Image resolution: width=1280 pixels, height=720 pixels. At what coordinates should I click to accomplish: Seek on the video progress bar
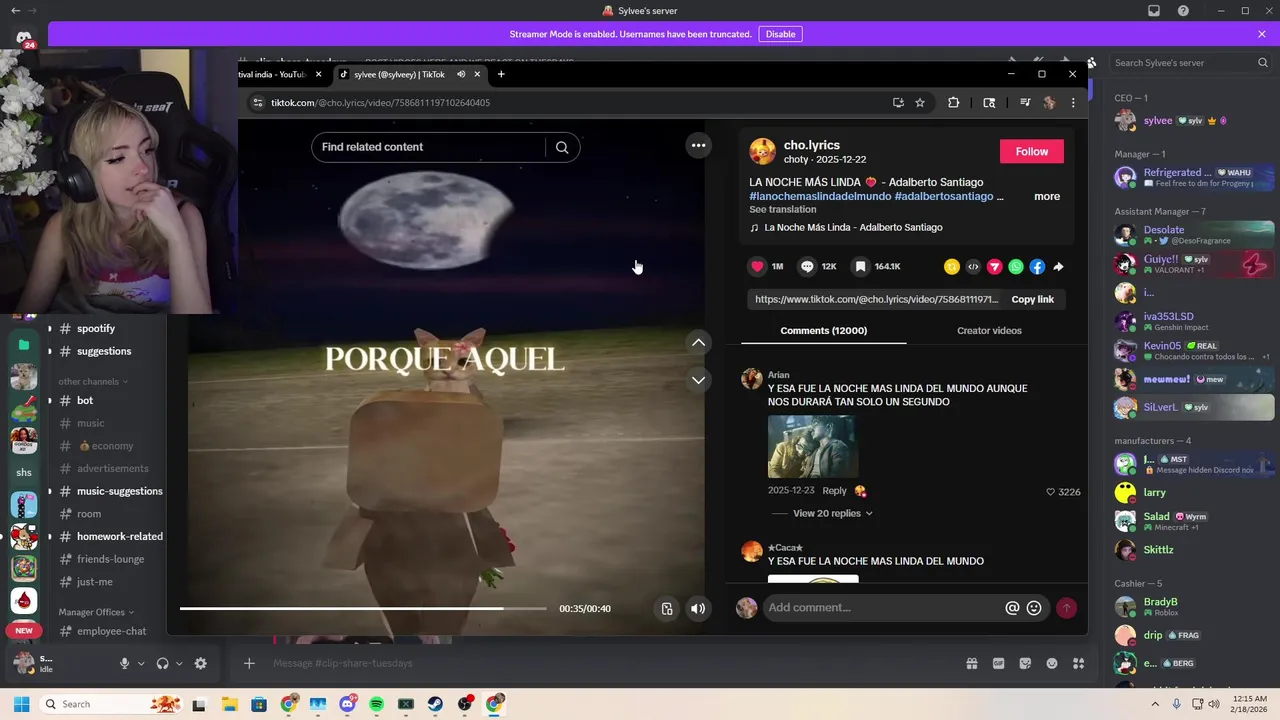[x=363, y=608]
